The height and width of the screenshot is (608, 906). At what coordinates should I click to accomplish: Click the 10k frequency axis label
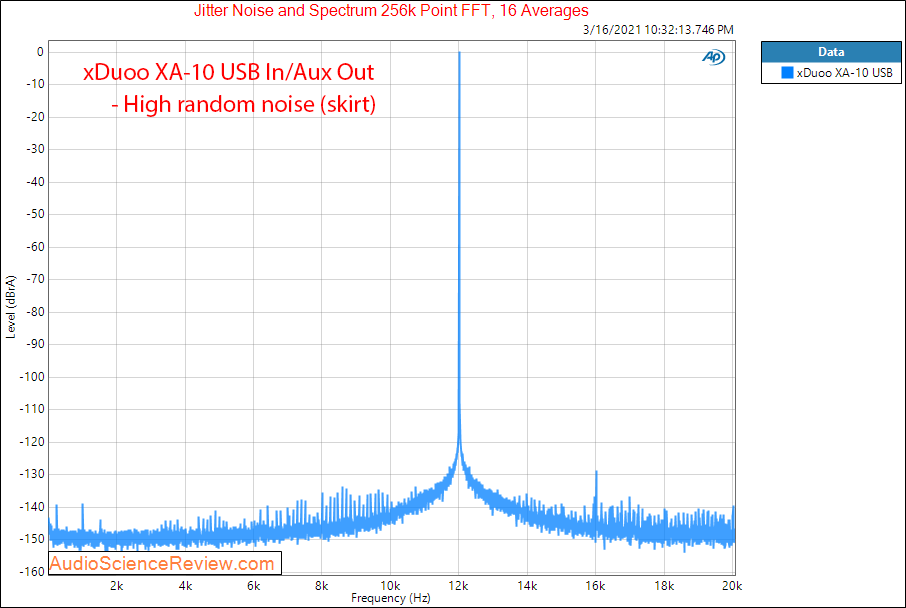tap(390, 586)
